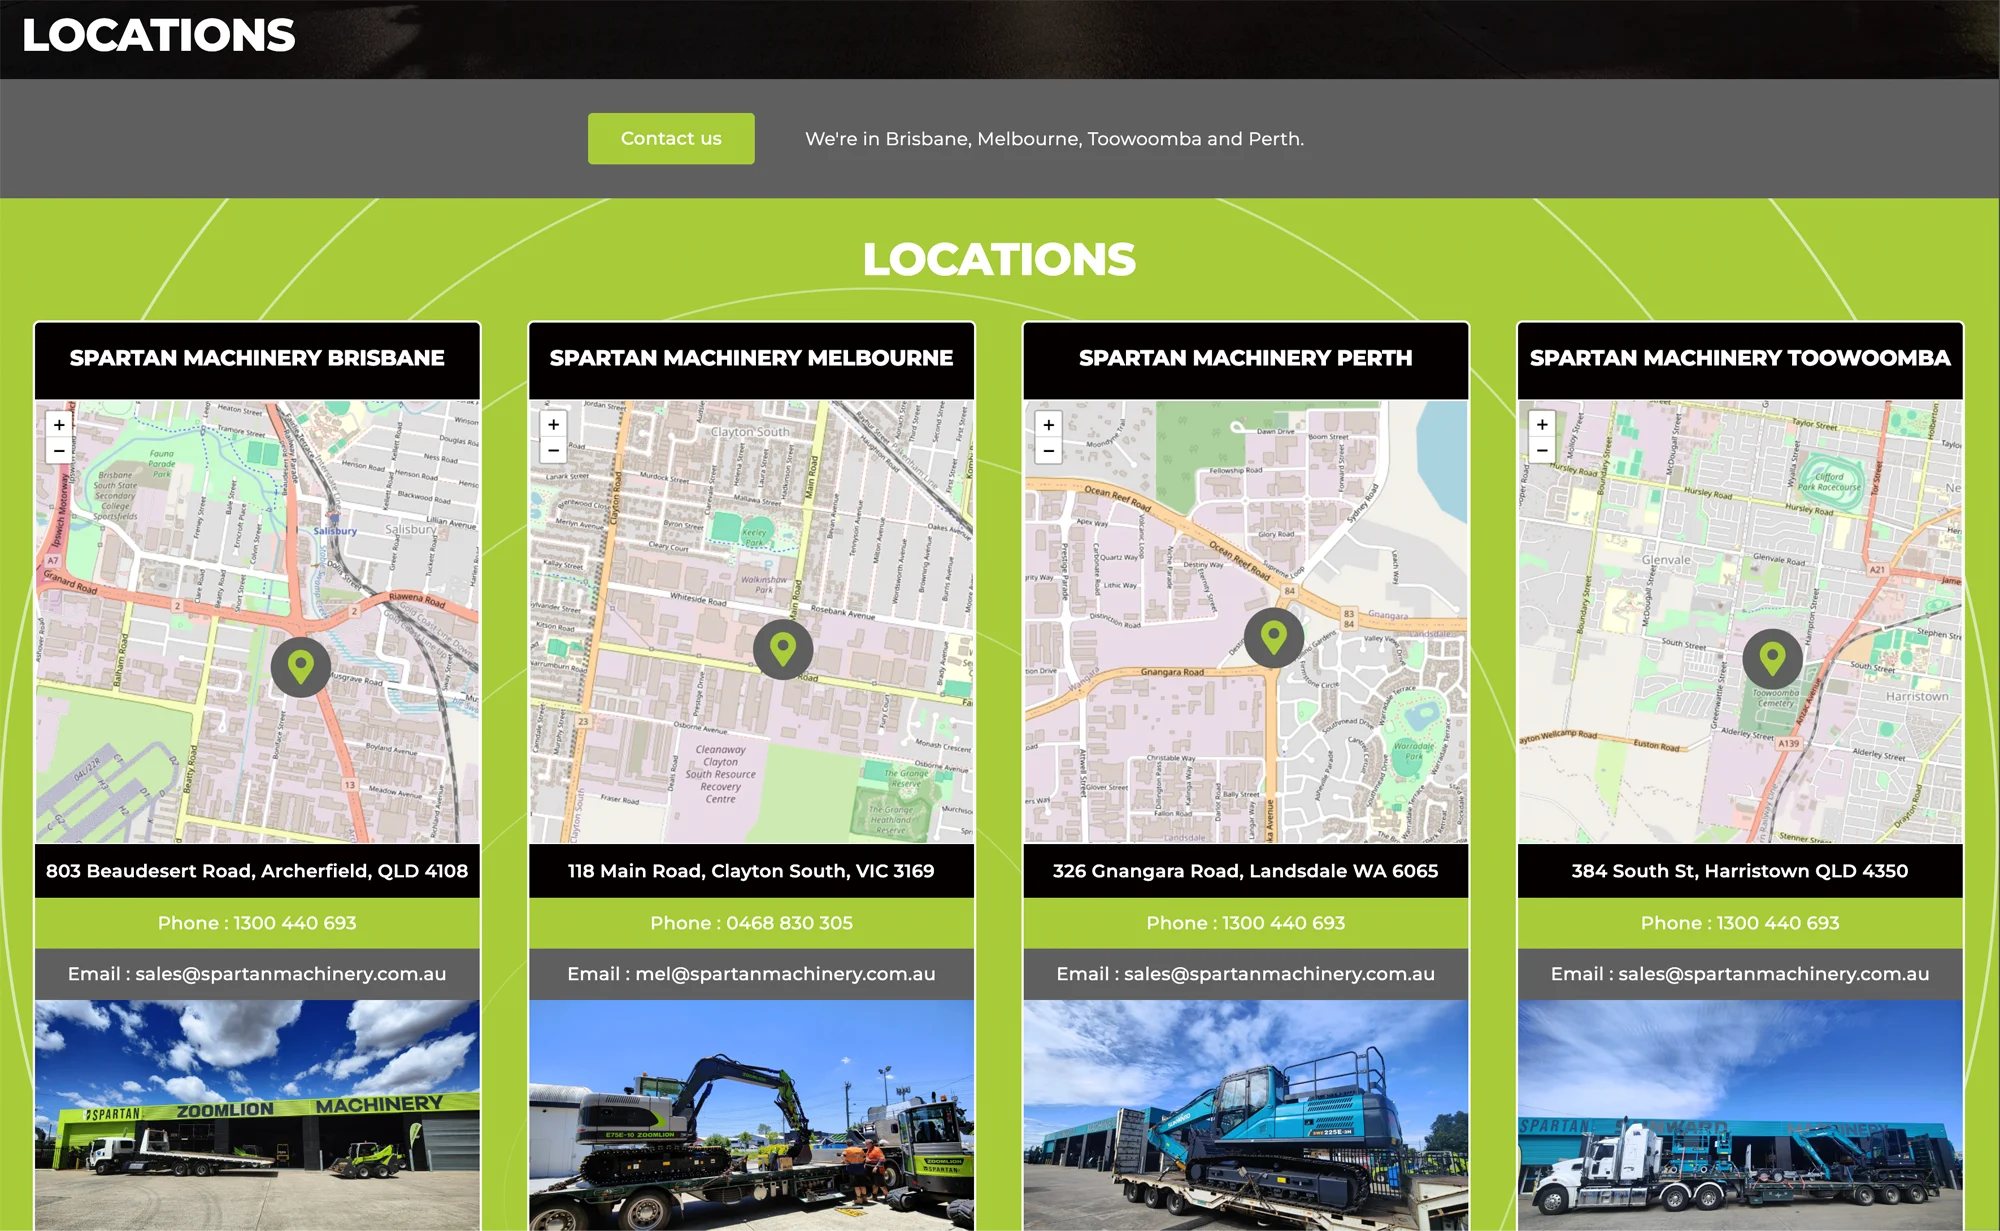Image resolution: width=2000 pixels, height=1231 pixels.
Task: Click the location pin on Melbourne map
Action: point(783,649)
